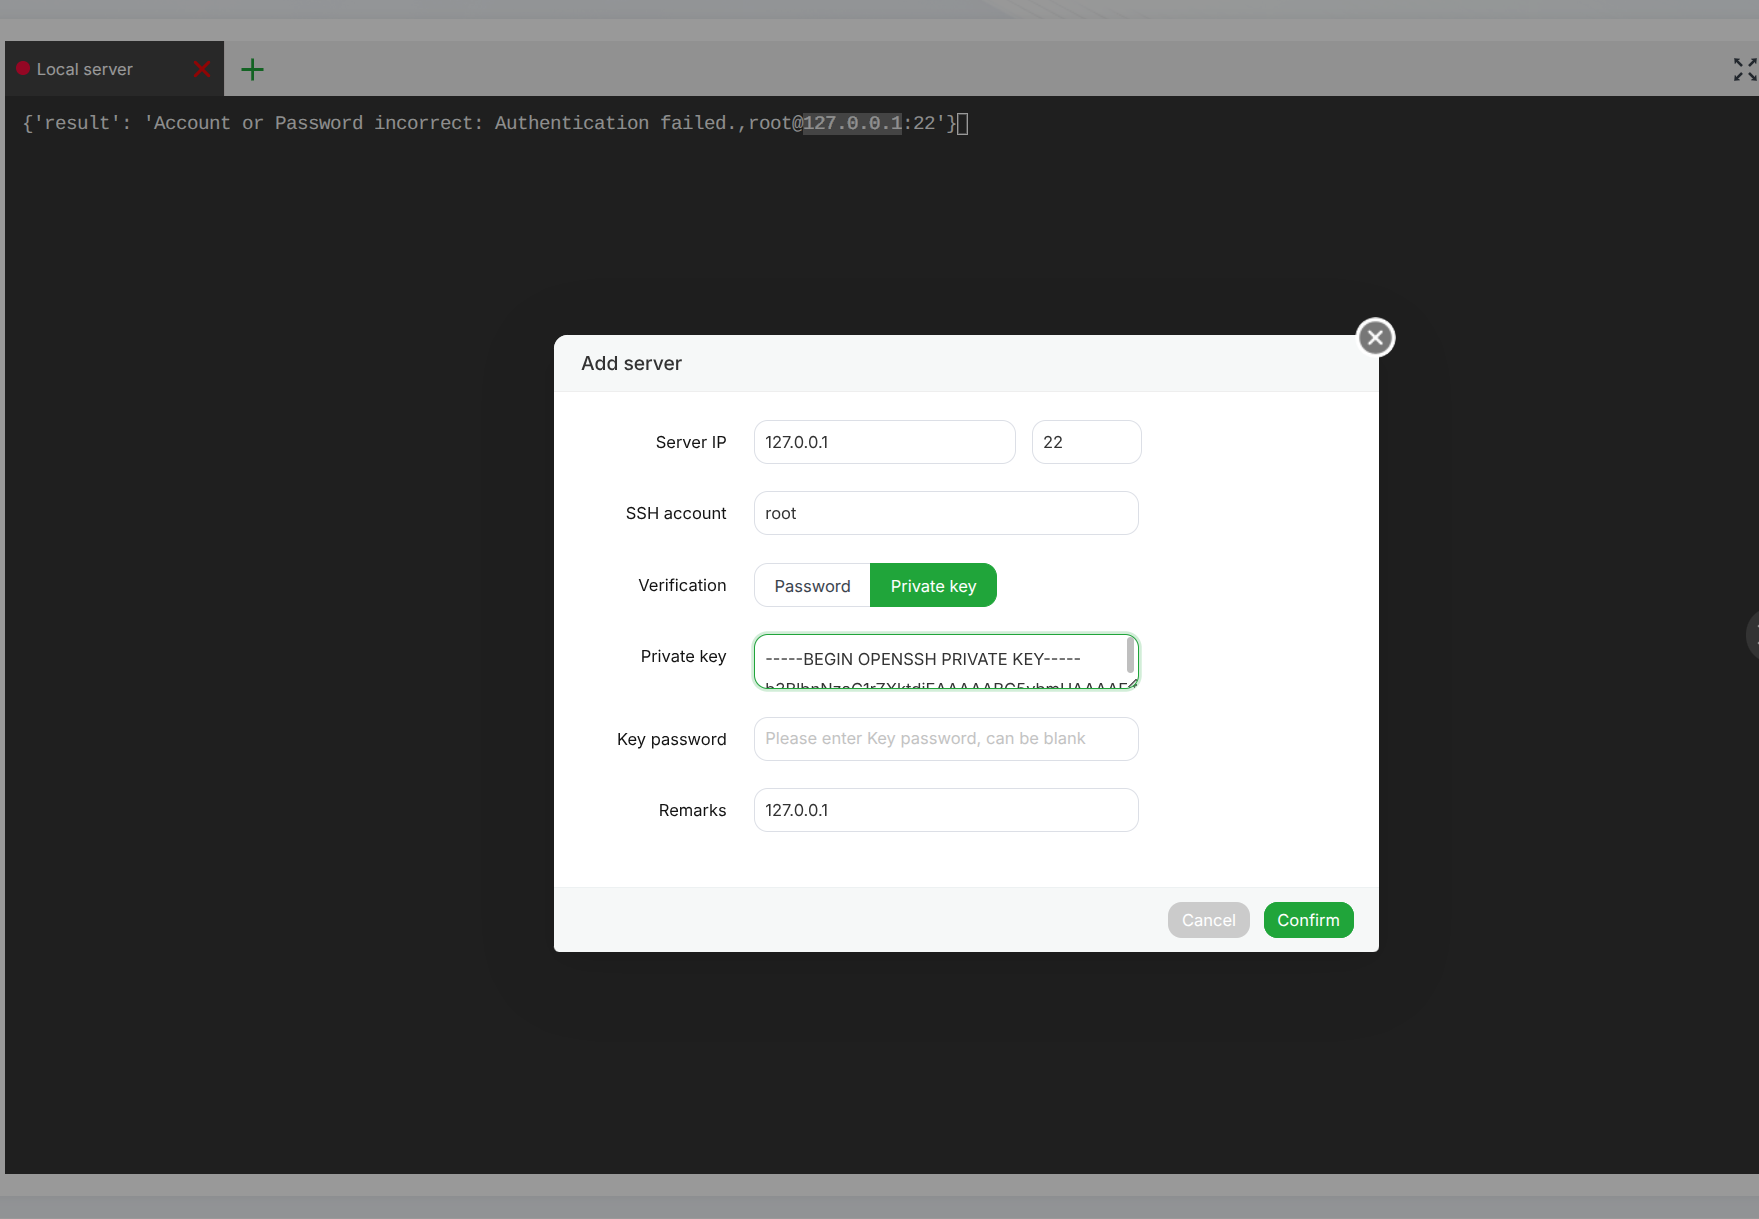Click the Key password field
Image resolution: width=1759 pixels, height=1219 pixels.
click(946, 739)
